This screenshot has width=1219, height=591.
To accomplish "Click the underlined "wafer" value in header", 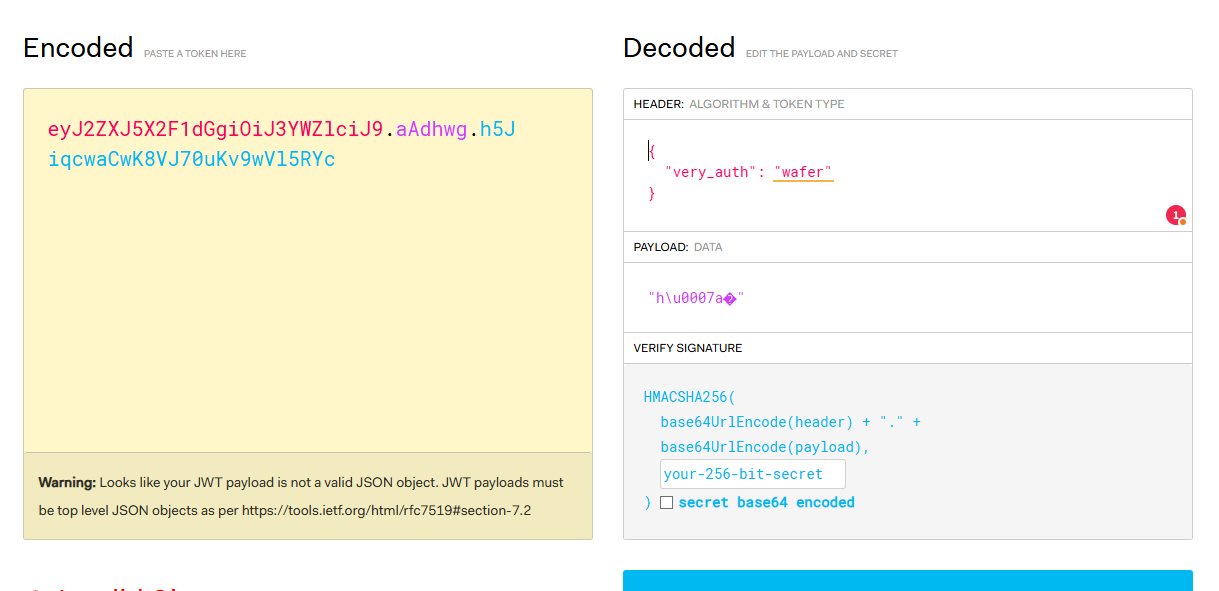I will 803,172.
